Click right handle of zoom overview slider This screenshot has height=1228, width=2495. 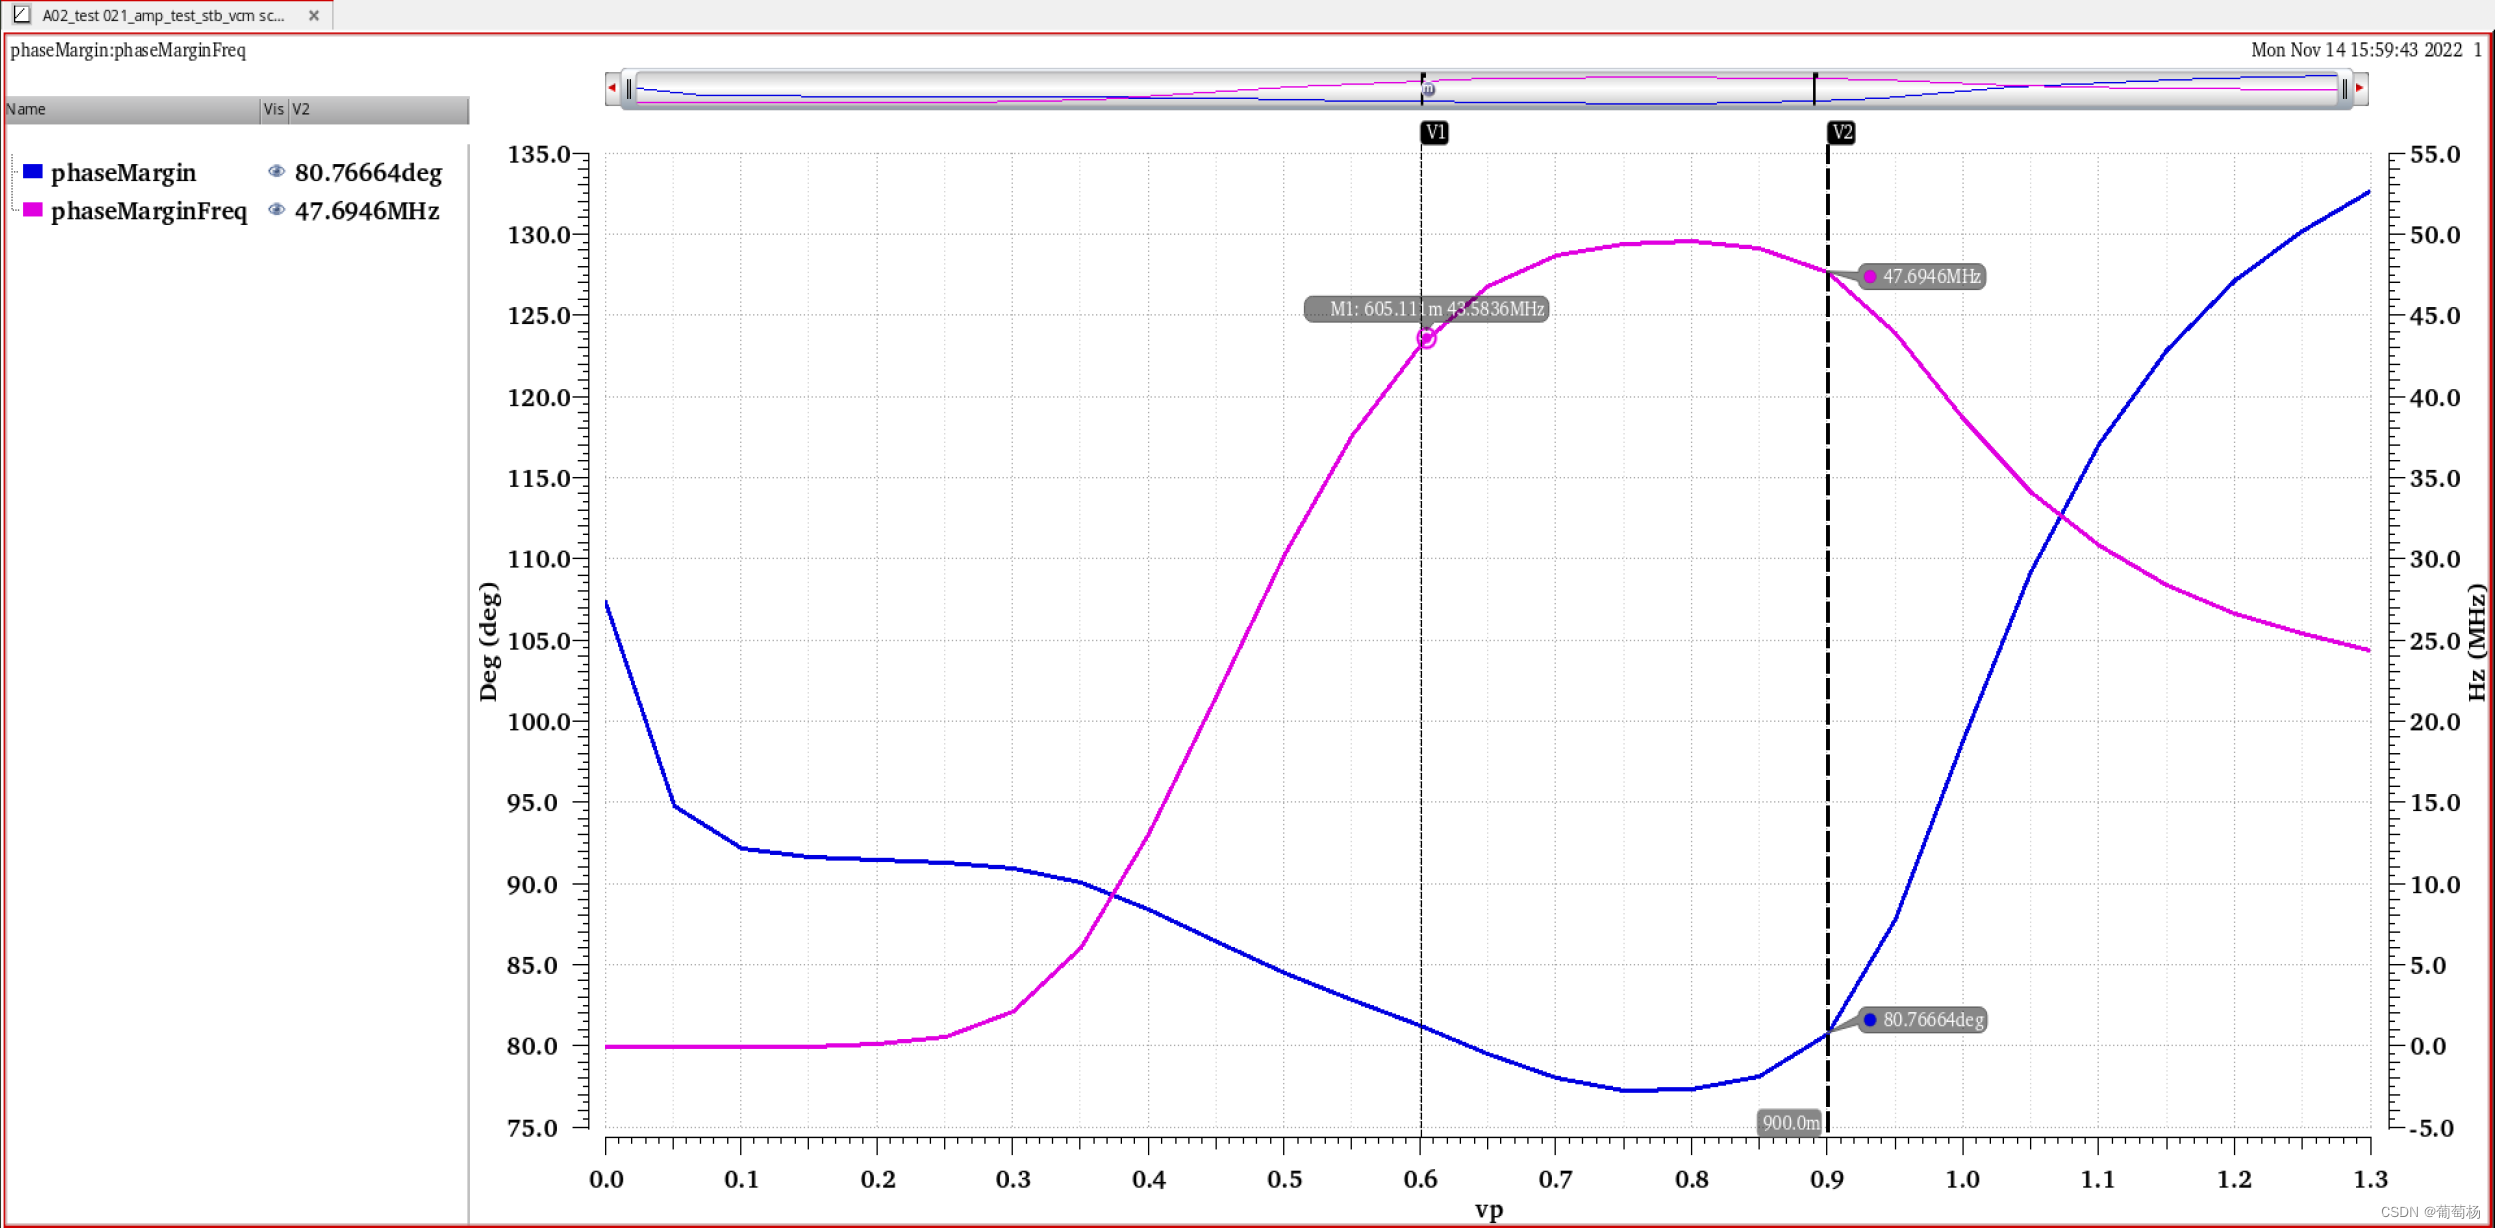point(2344,89)
